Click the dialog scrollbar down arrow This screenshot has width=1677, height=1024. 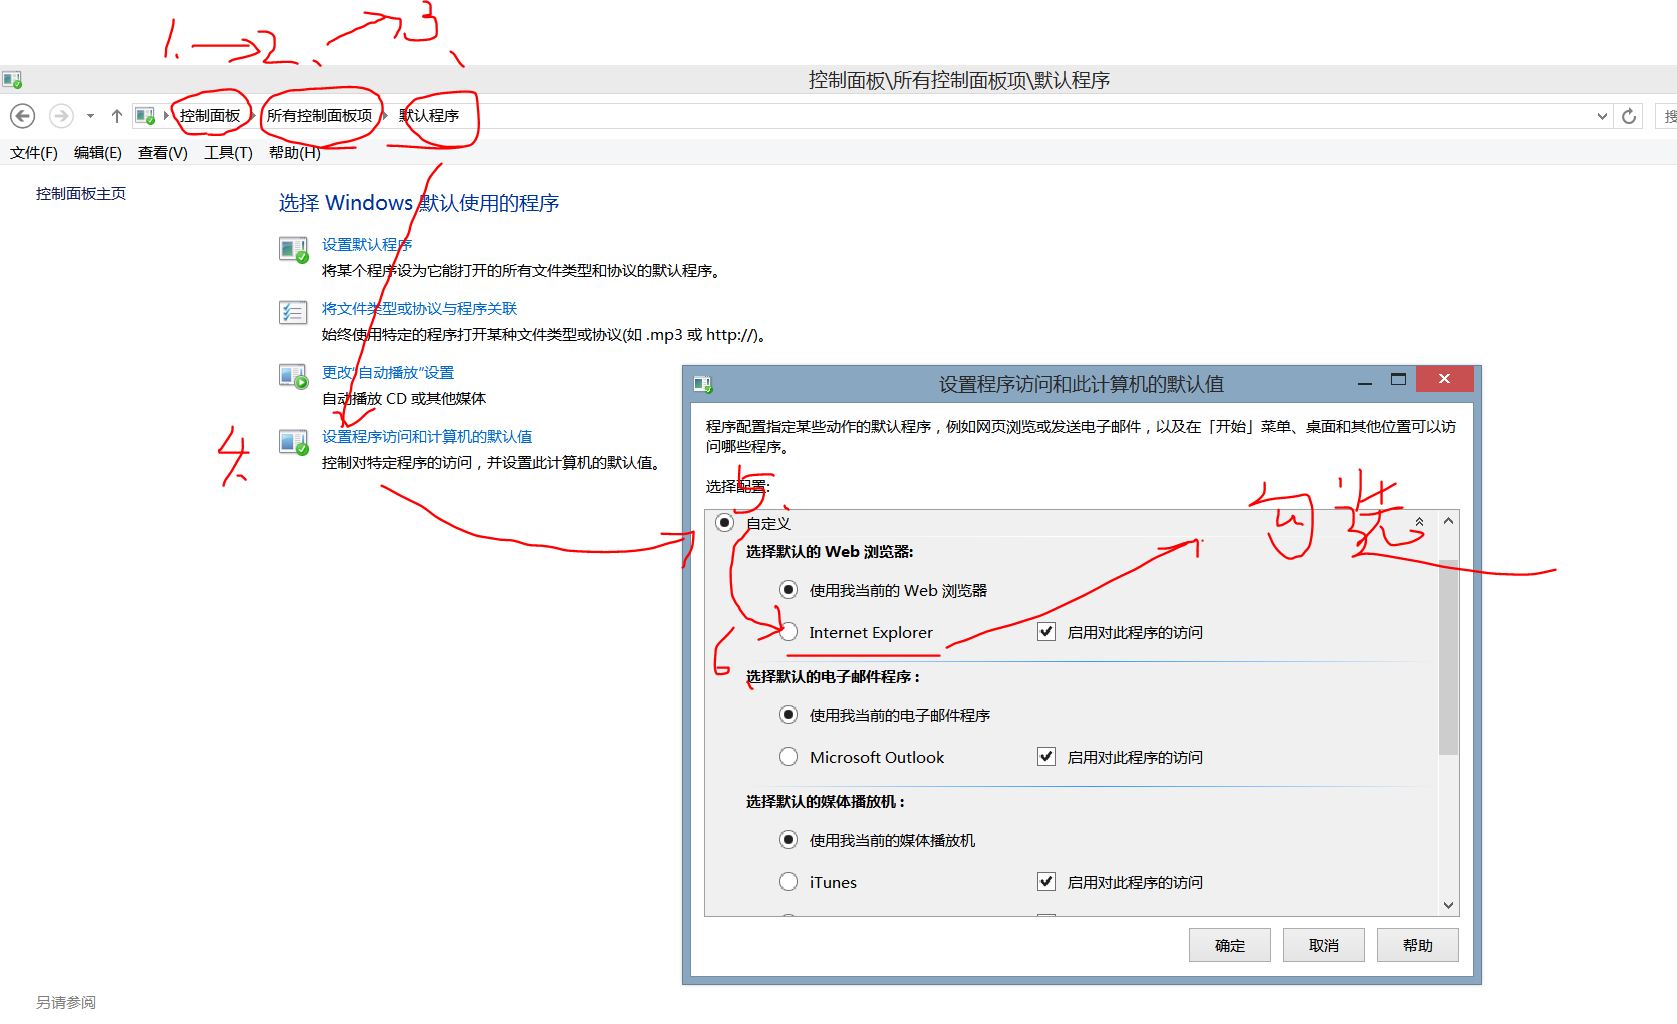(1448, 905)
